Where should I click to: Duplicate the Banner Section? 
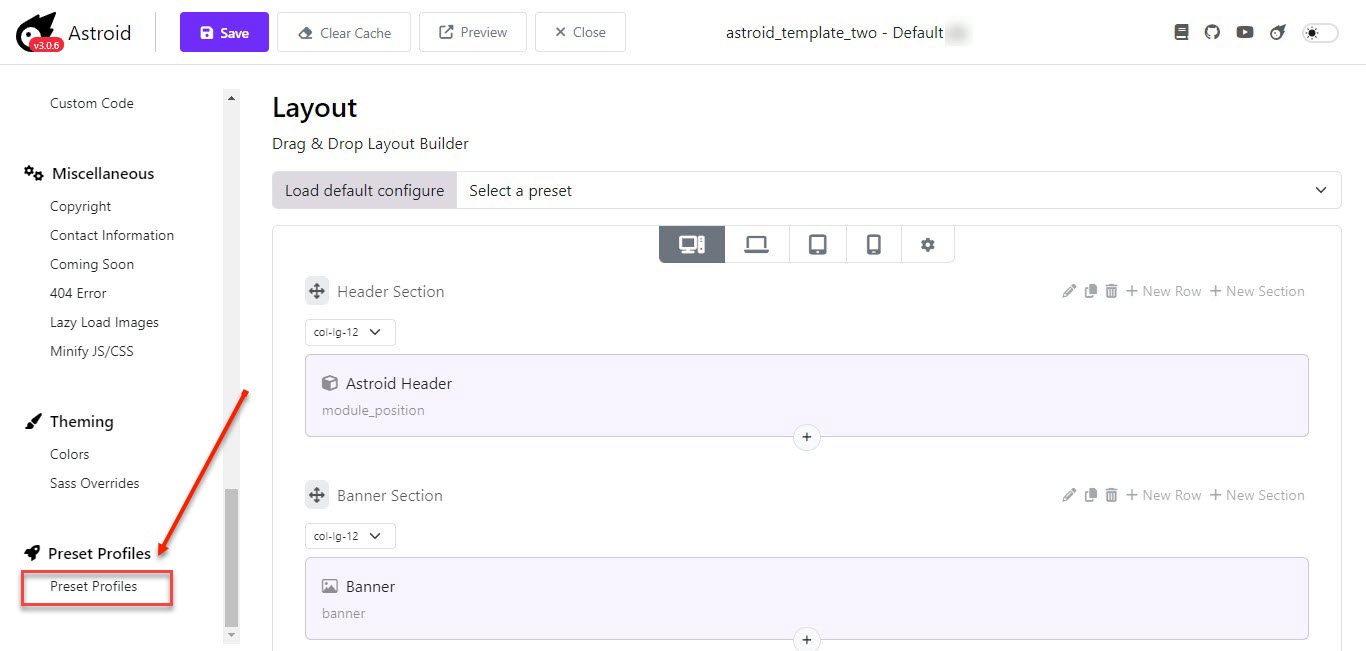point(1090,495)
